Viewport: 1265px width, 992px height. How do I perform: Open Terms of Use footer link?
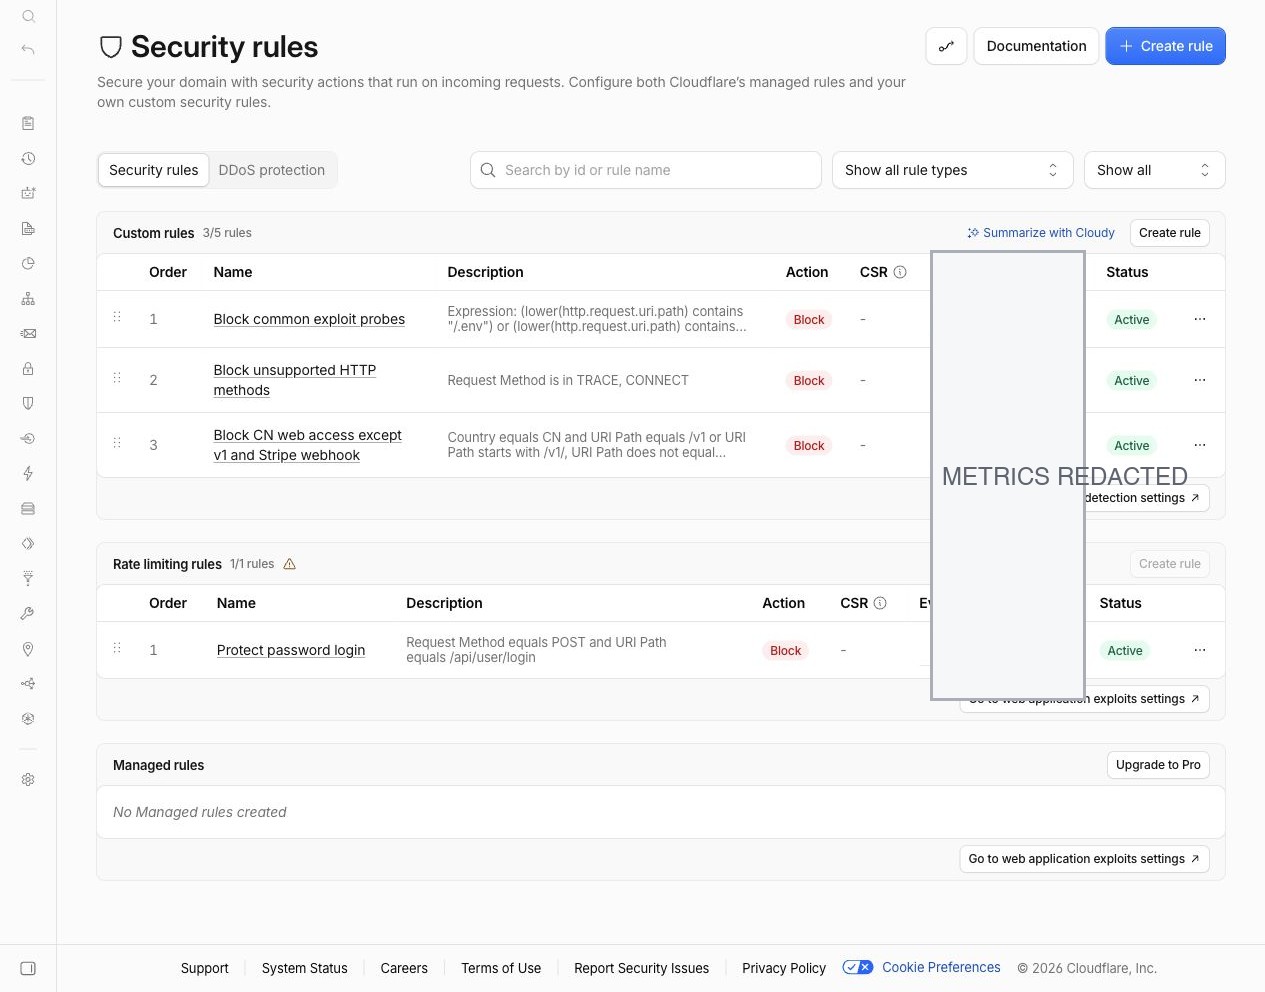(501, 968)
